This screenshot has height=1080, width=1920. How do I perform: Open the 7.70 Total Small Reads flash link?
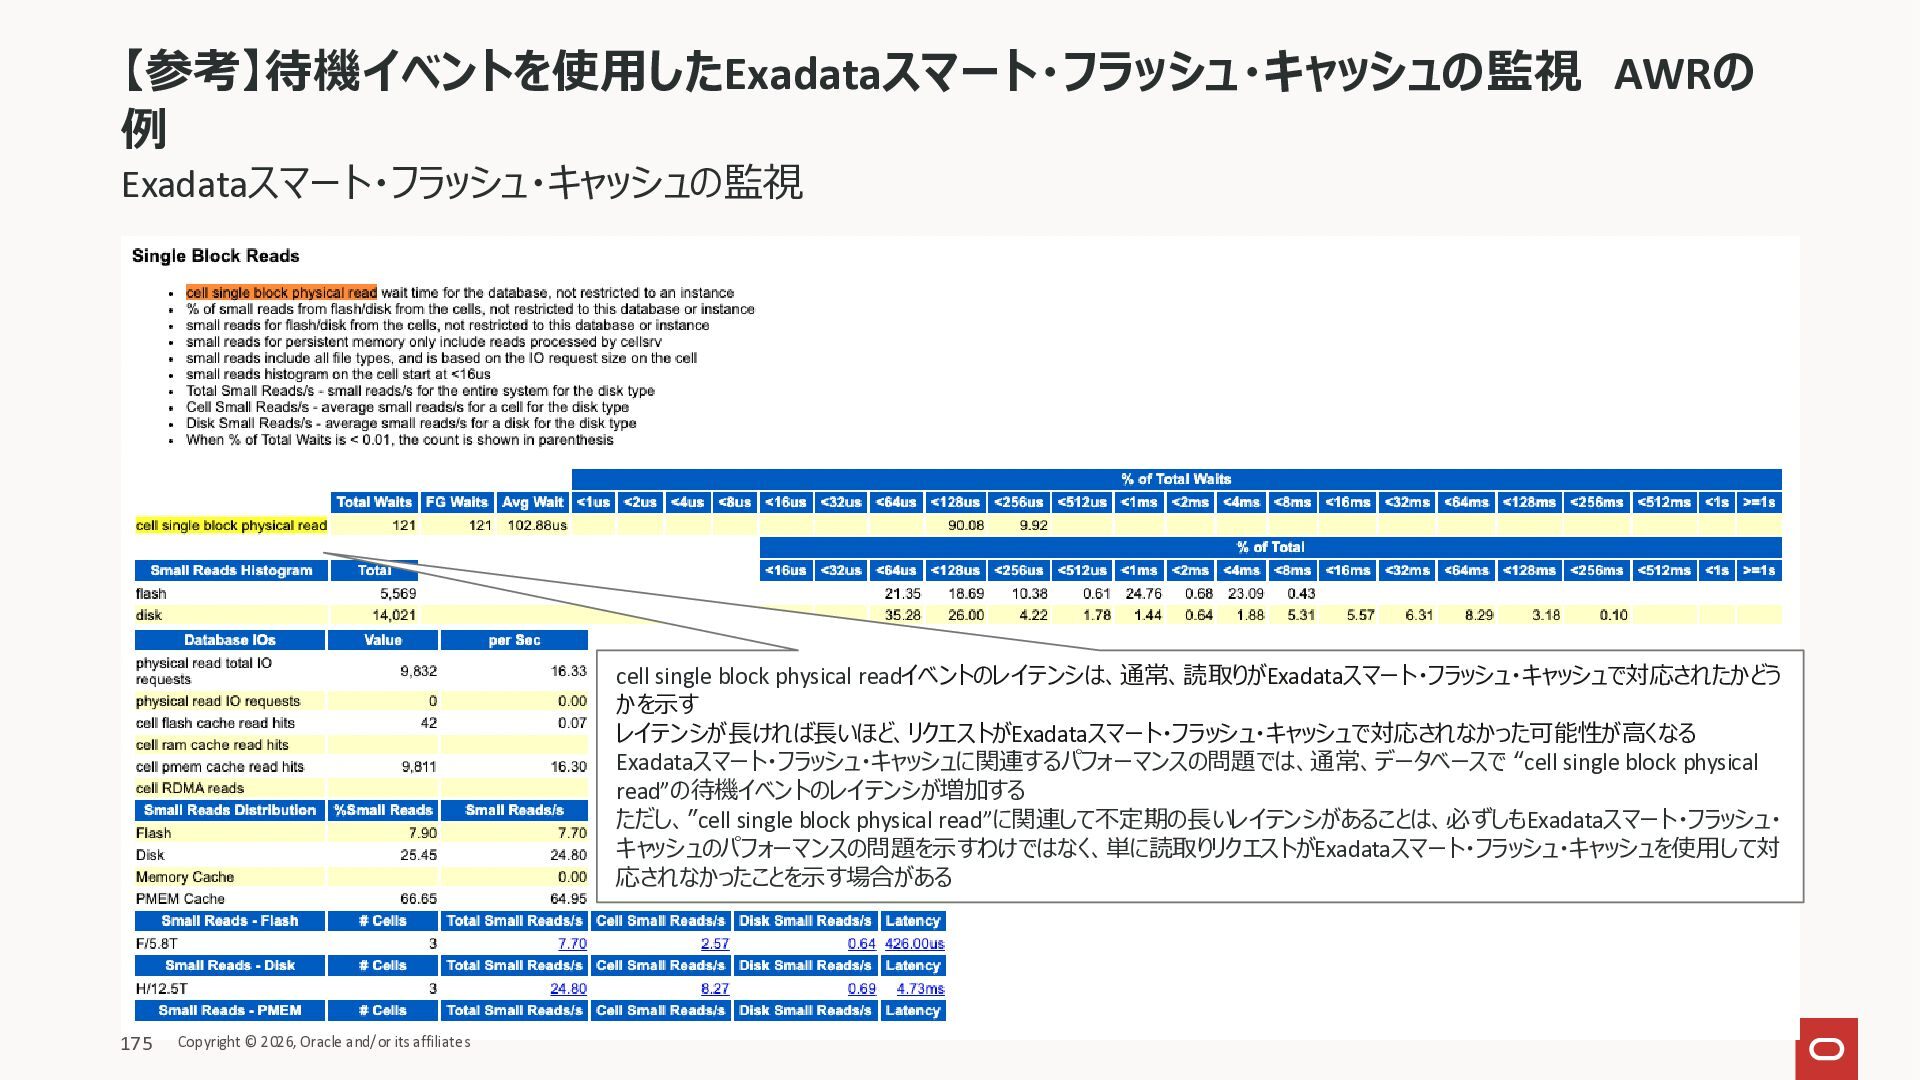click(x=572, y=943)
